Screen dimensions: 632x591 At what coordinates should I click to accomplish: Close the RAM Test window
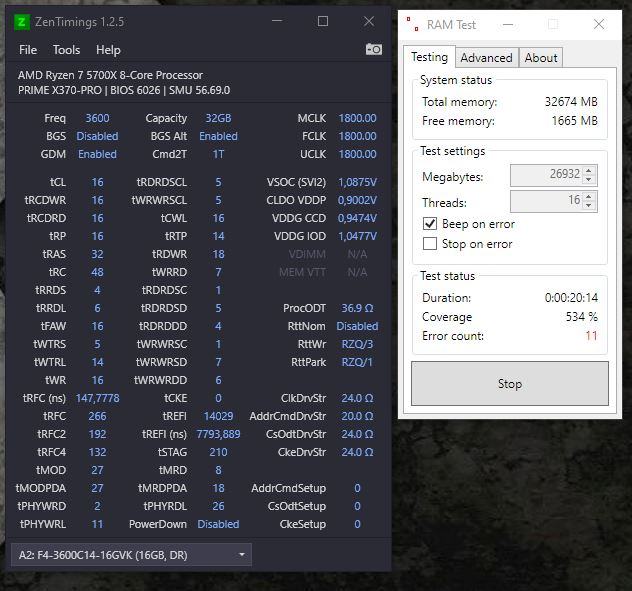pos(599,24)
